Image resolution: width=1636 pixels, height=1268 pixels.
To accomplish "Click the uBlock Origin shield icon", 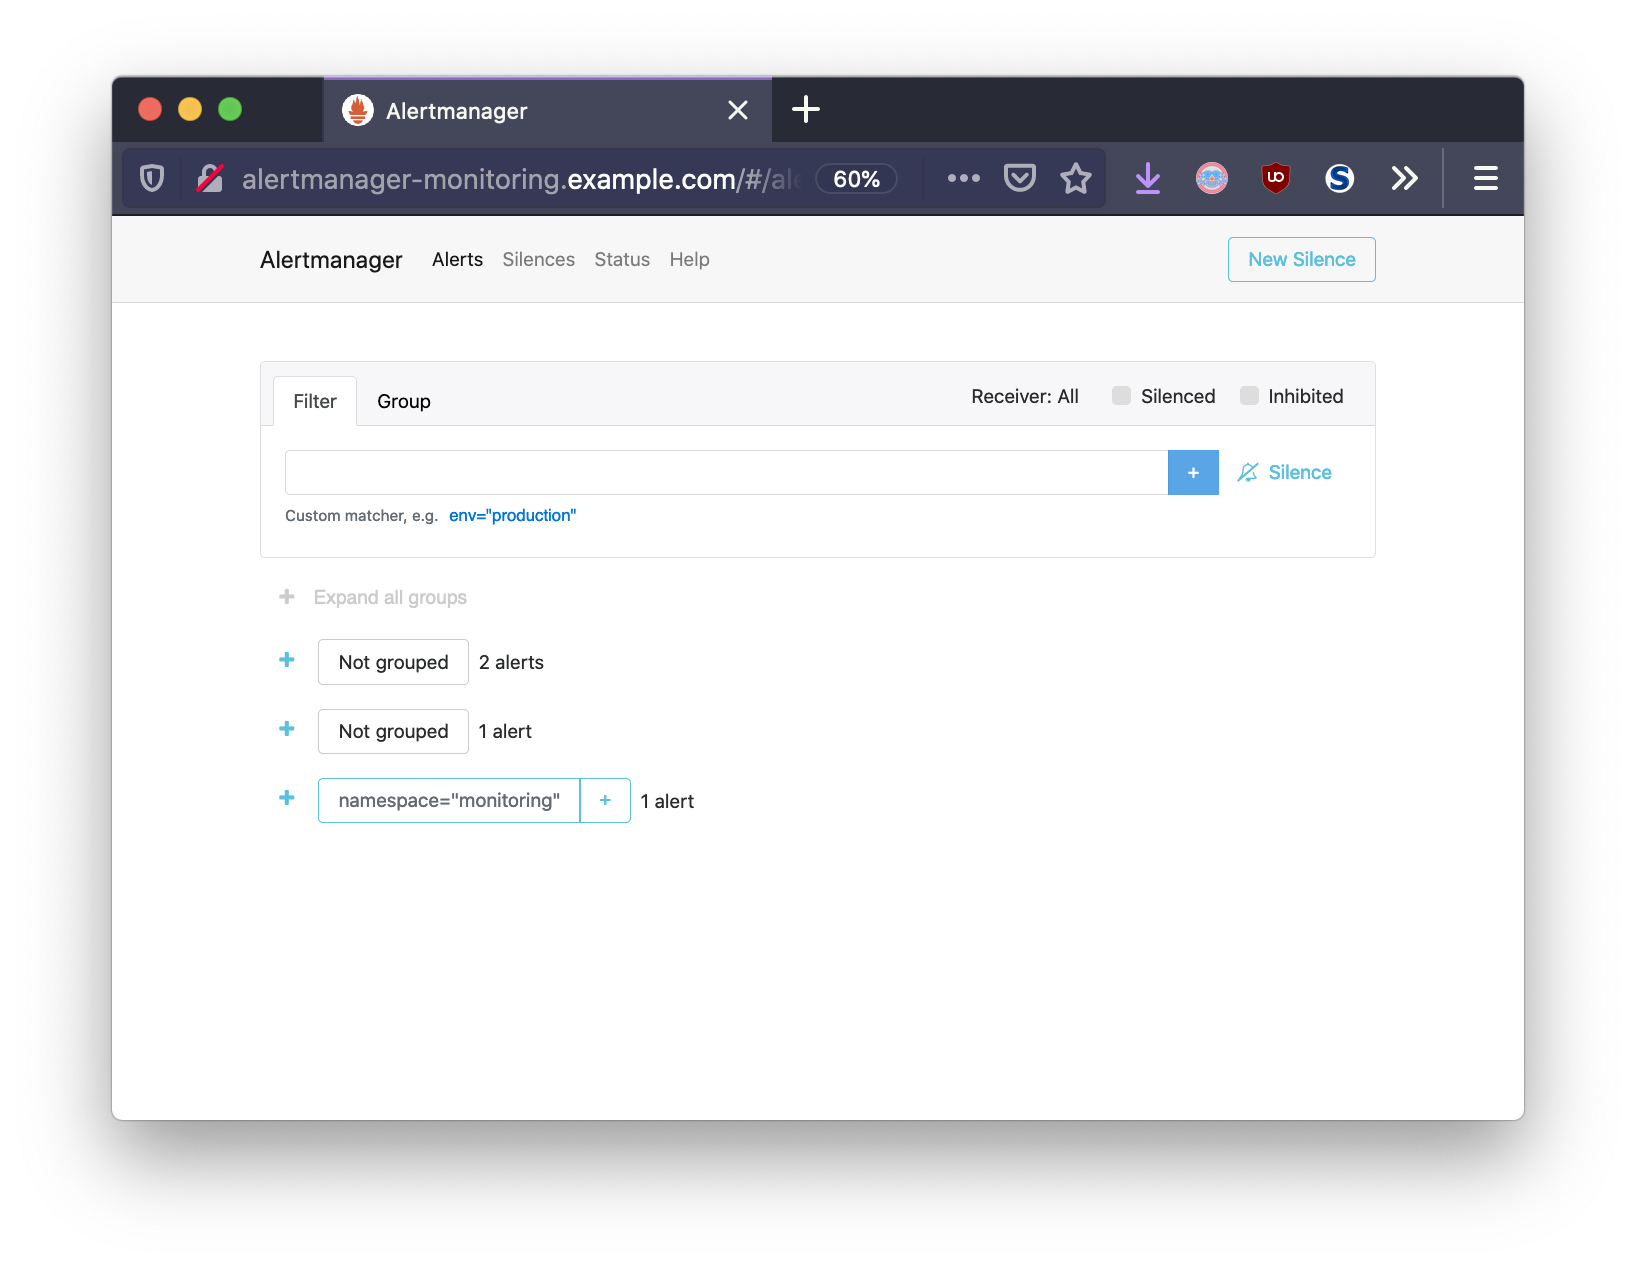I will pos(1275,179).
